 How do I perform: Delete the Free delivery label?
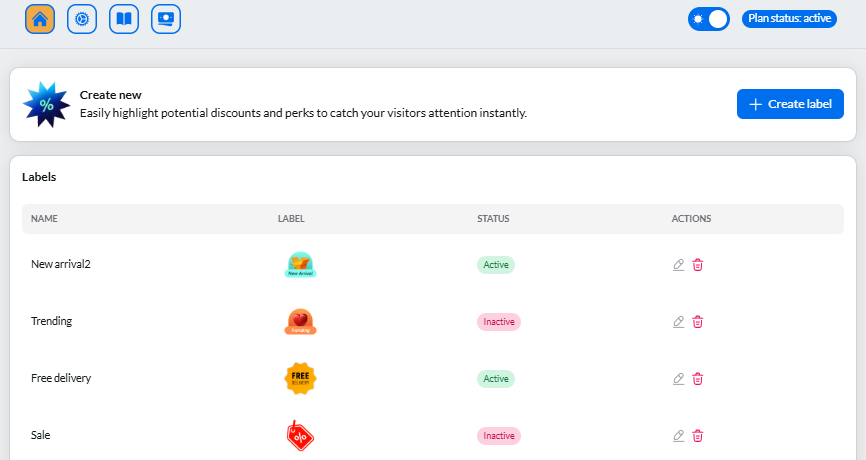698,379
